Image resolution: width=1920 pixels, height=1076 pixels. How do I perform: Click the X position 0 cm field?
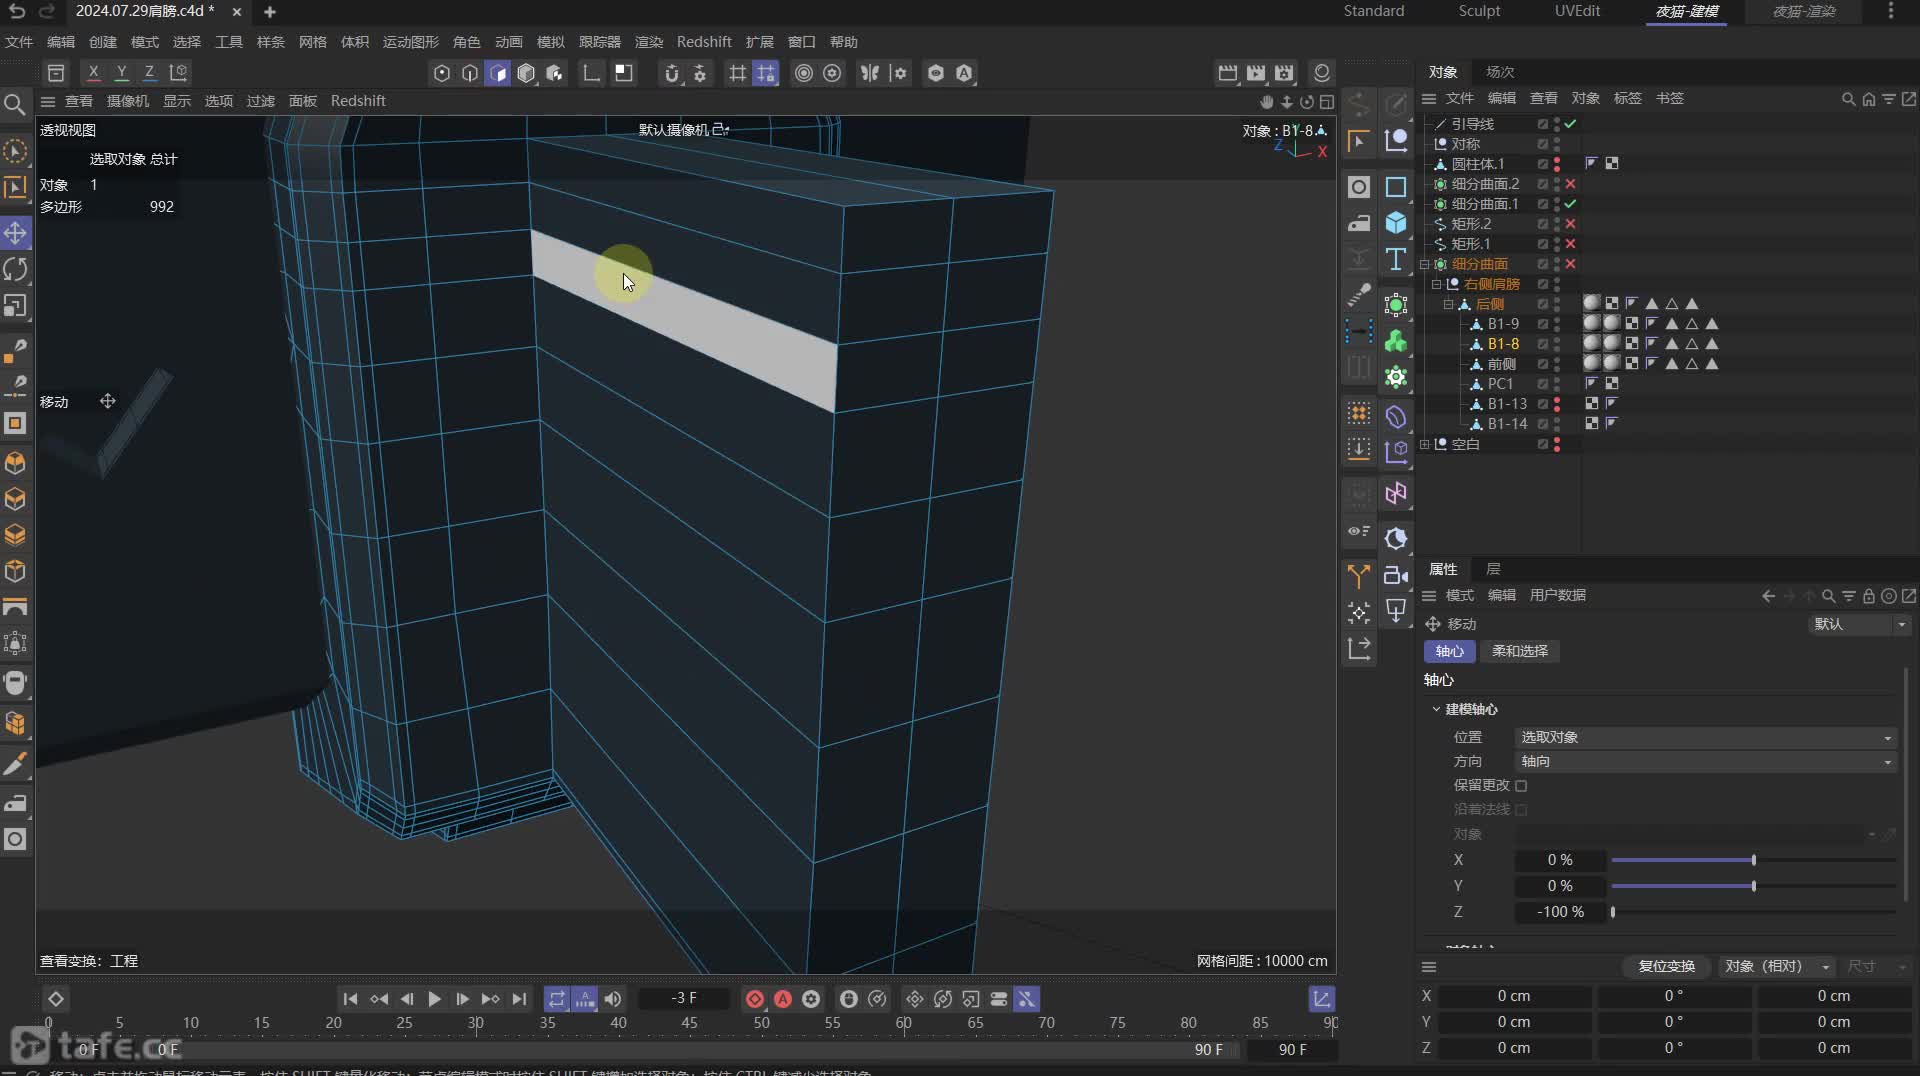pyautogui.click(x=1513, y=996)
